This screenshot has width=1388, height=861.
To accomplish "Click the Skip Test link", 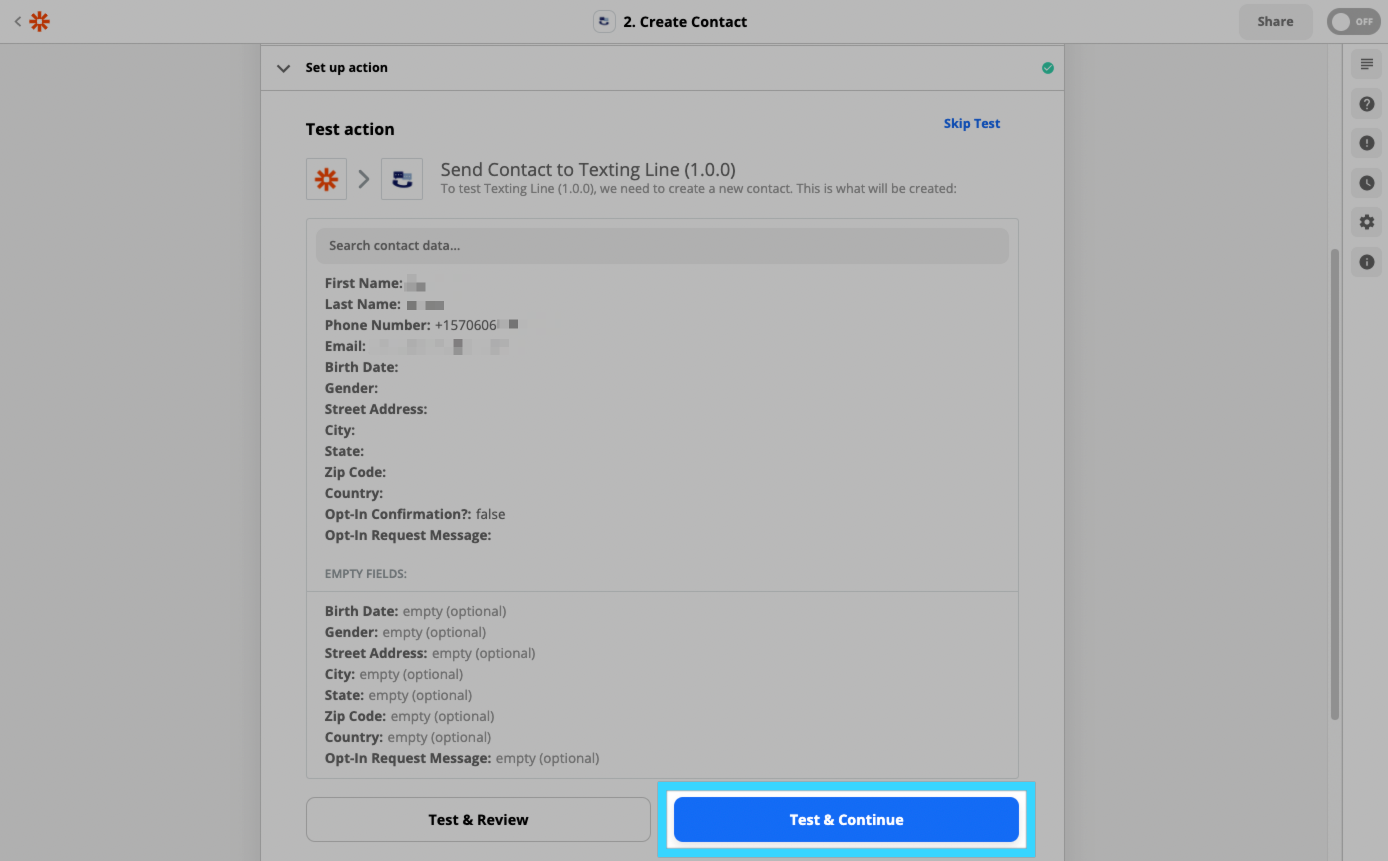I will click(972, 124).
